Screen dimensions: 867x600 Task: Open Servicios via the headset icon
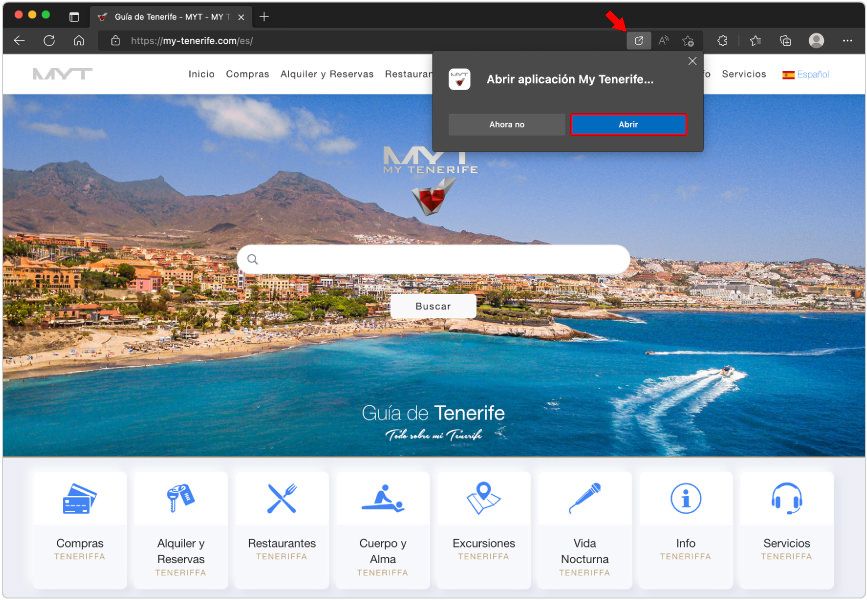(786, 497)
